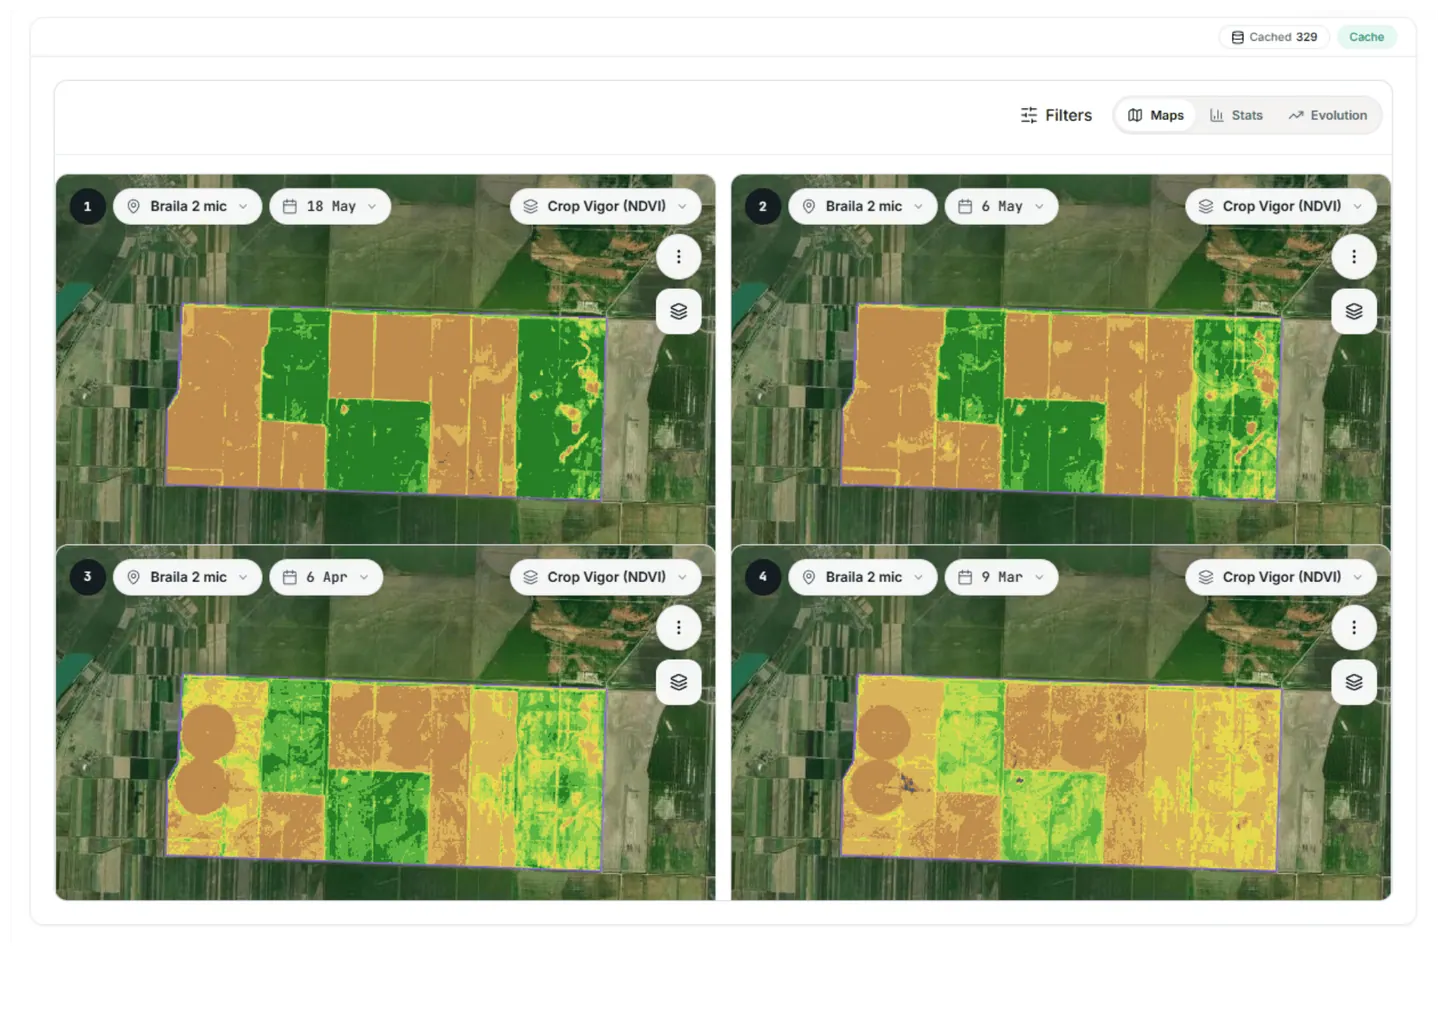Click the green Cache button
Image resolution: width=1440 pixels, height=1018 pixels.
1366,37
